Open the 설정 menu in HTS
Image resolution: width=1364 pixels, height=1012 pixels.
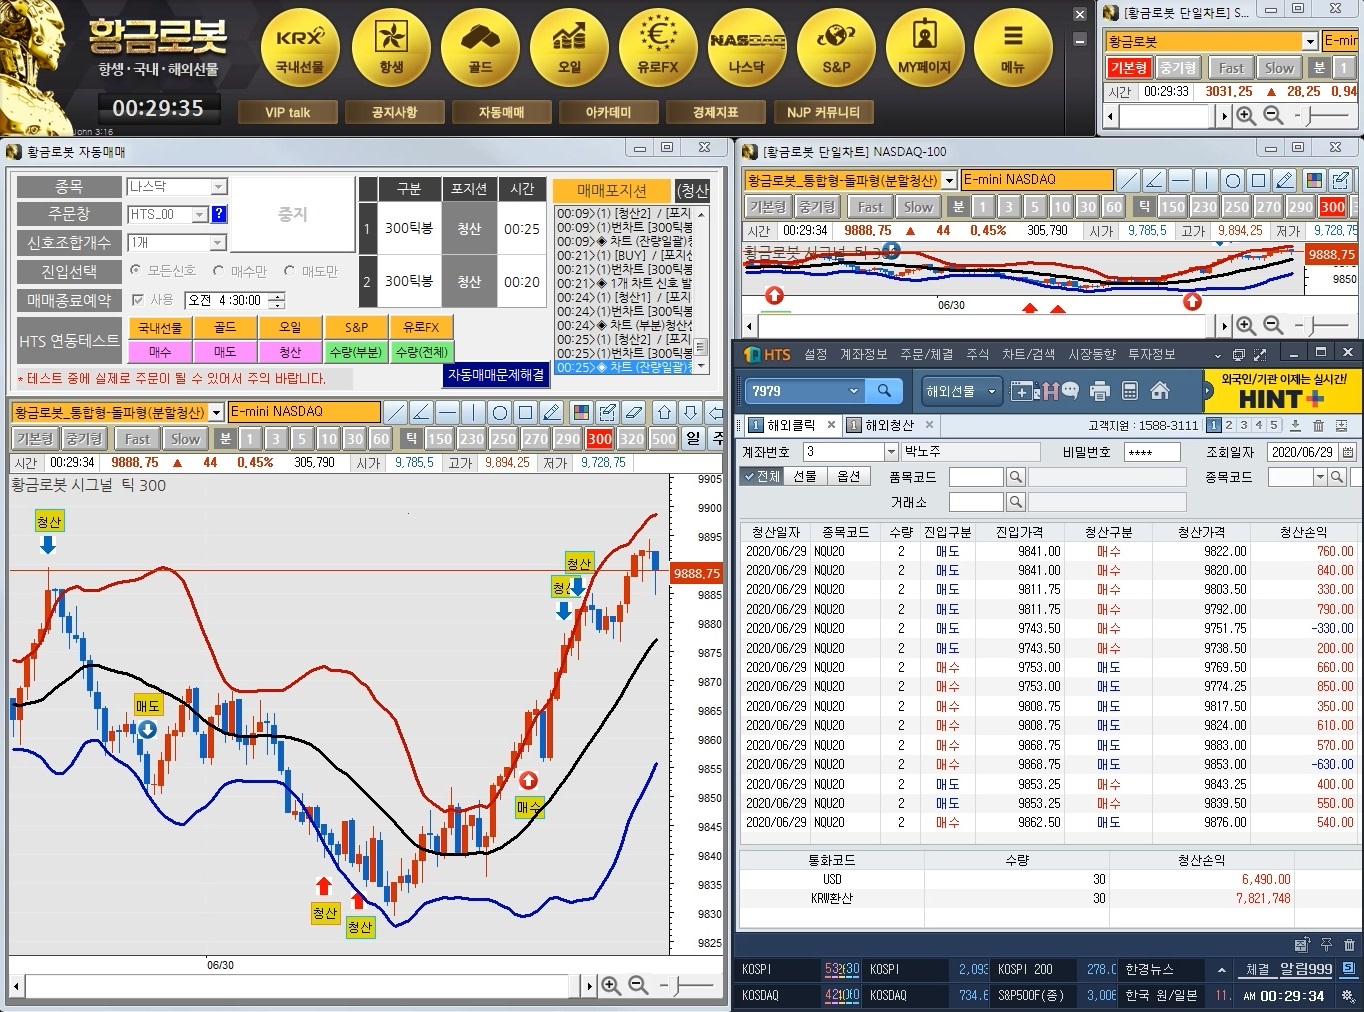coord(816,354)
